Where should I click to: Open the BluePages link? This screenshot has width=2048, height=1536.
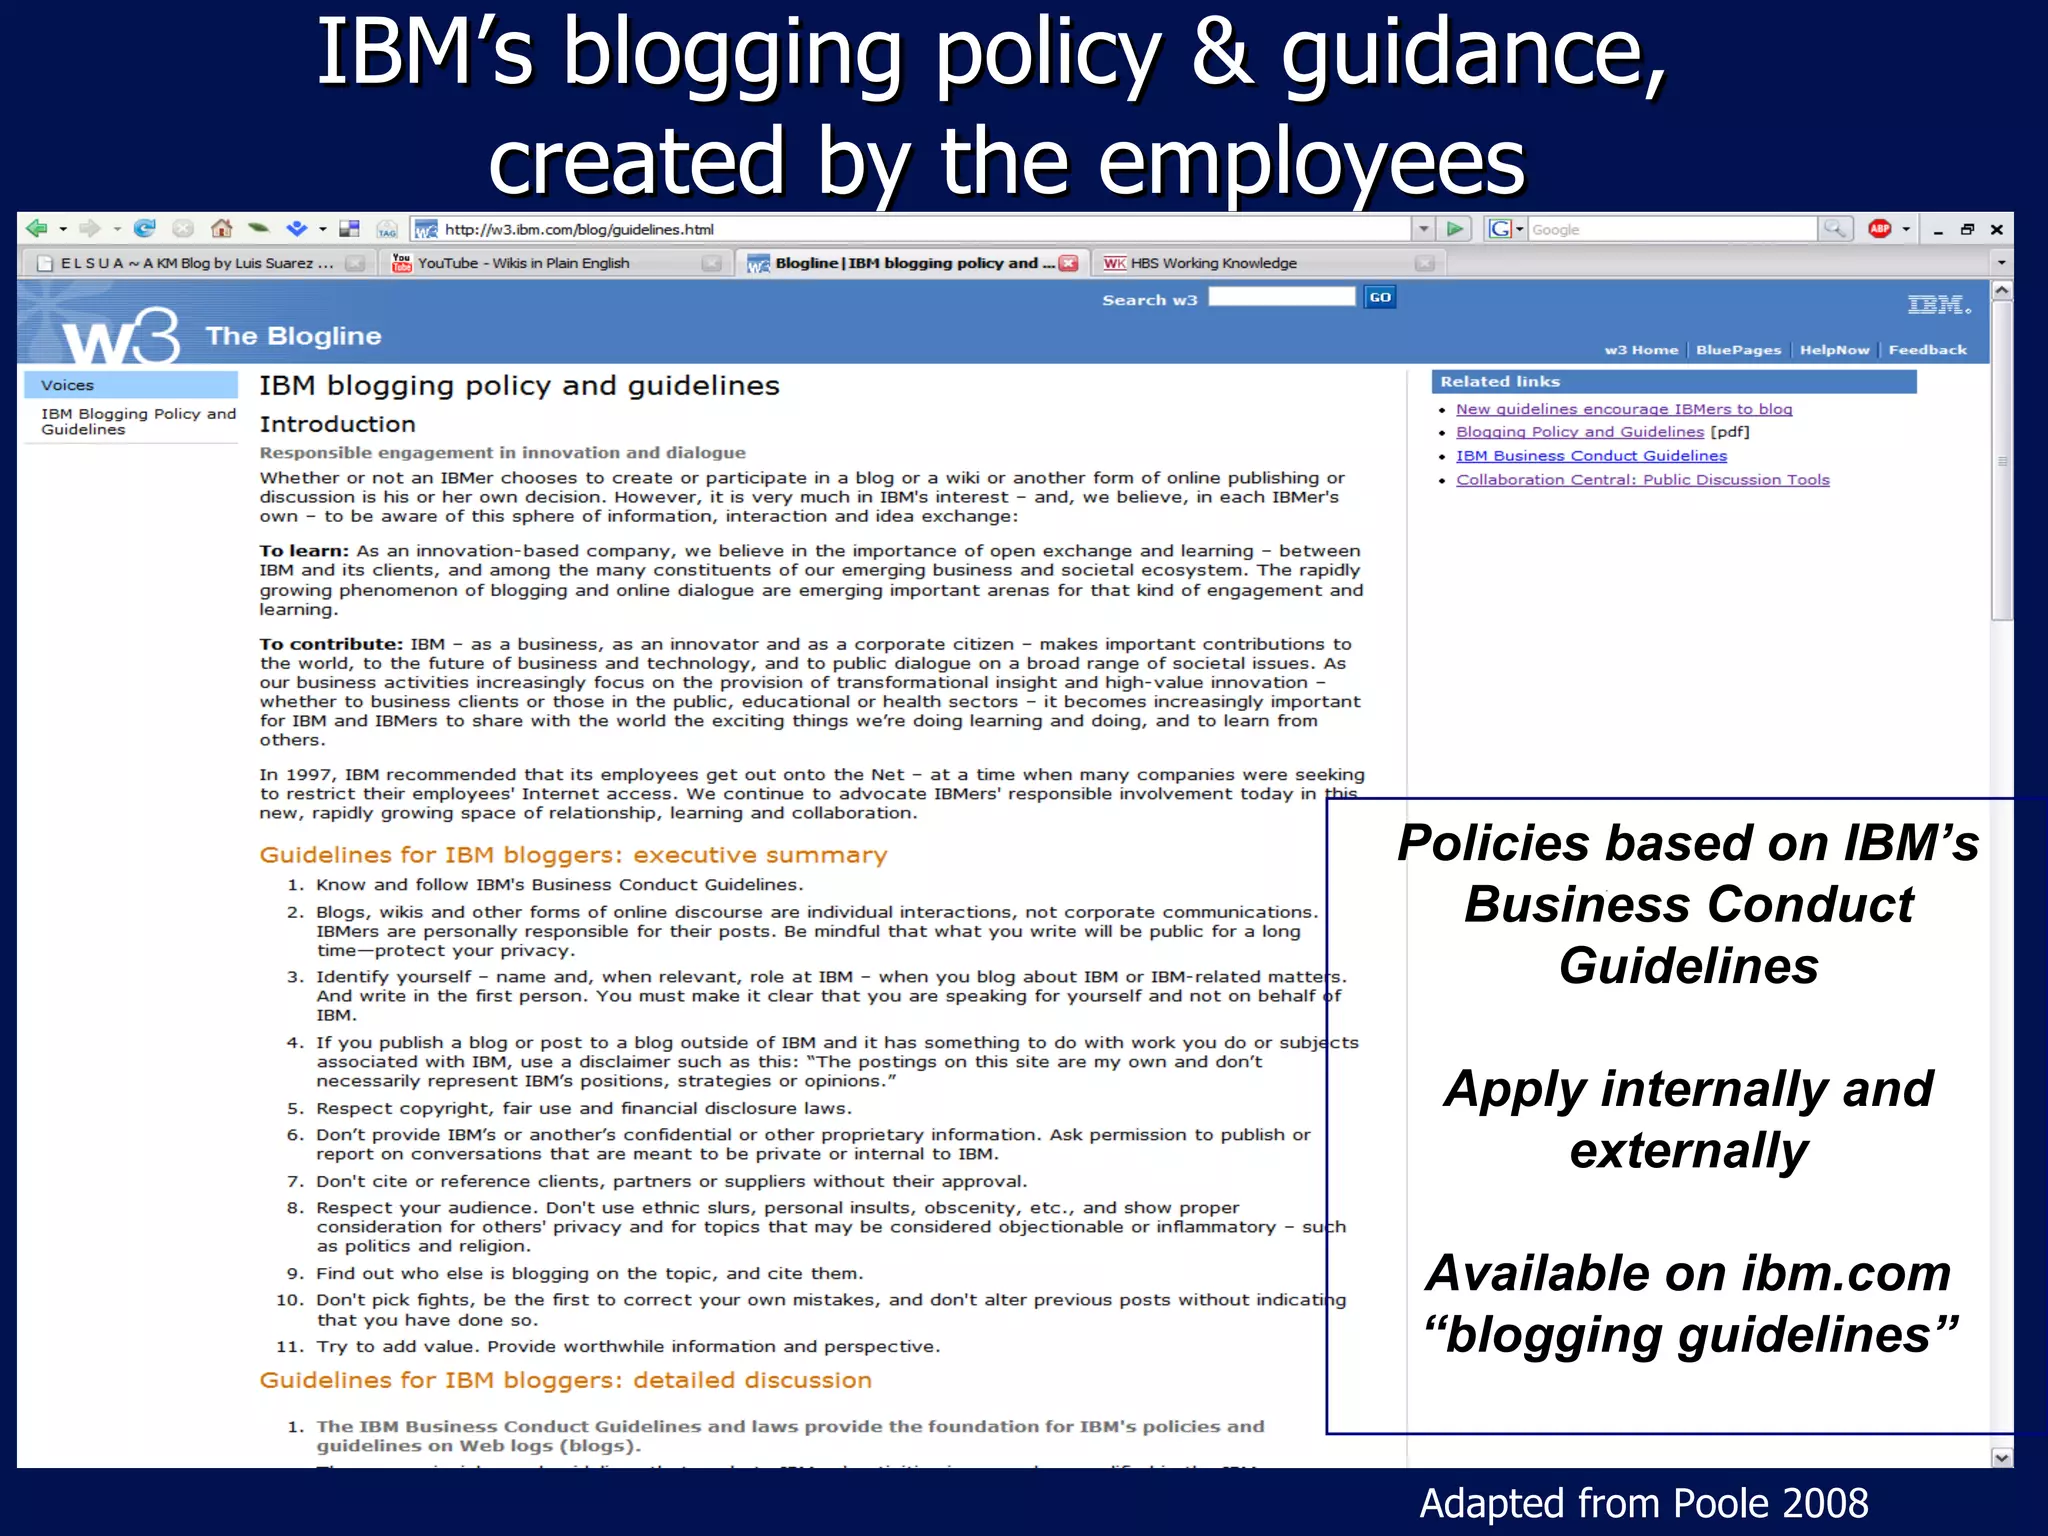pyautogui.click(x=1738, y=350)
